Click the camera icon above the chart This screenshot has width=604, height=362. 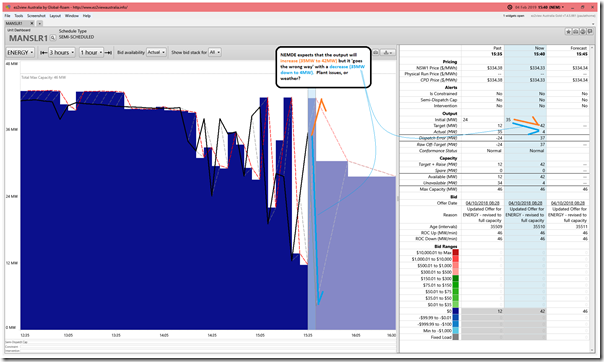376,52
